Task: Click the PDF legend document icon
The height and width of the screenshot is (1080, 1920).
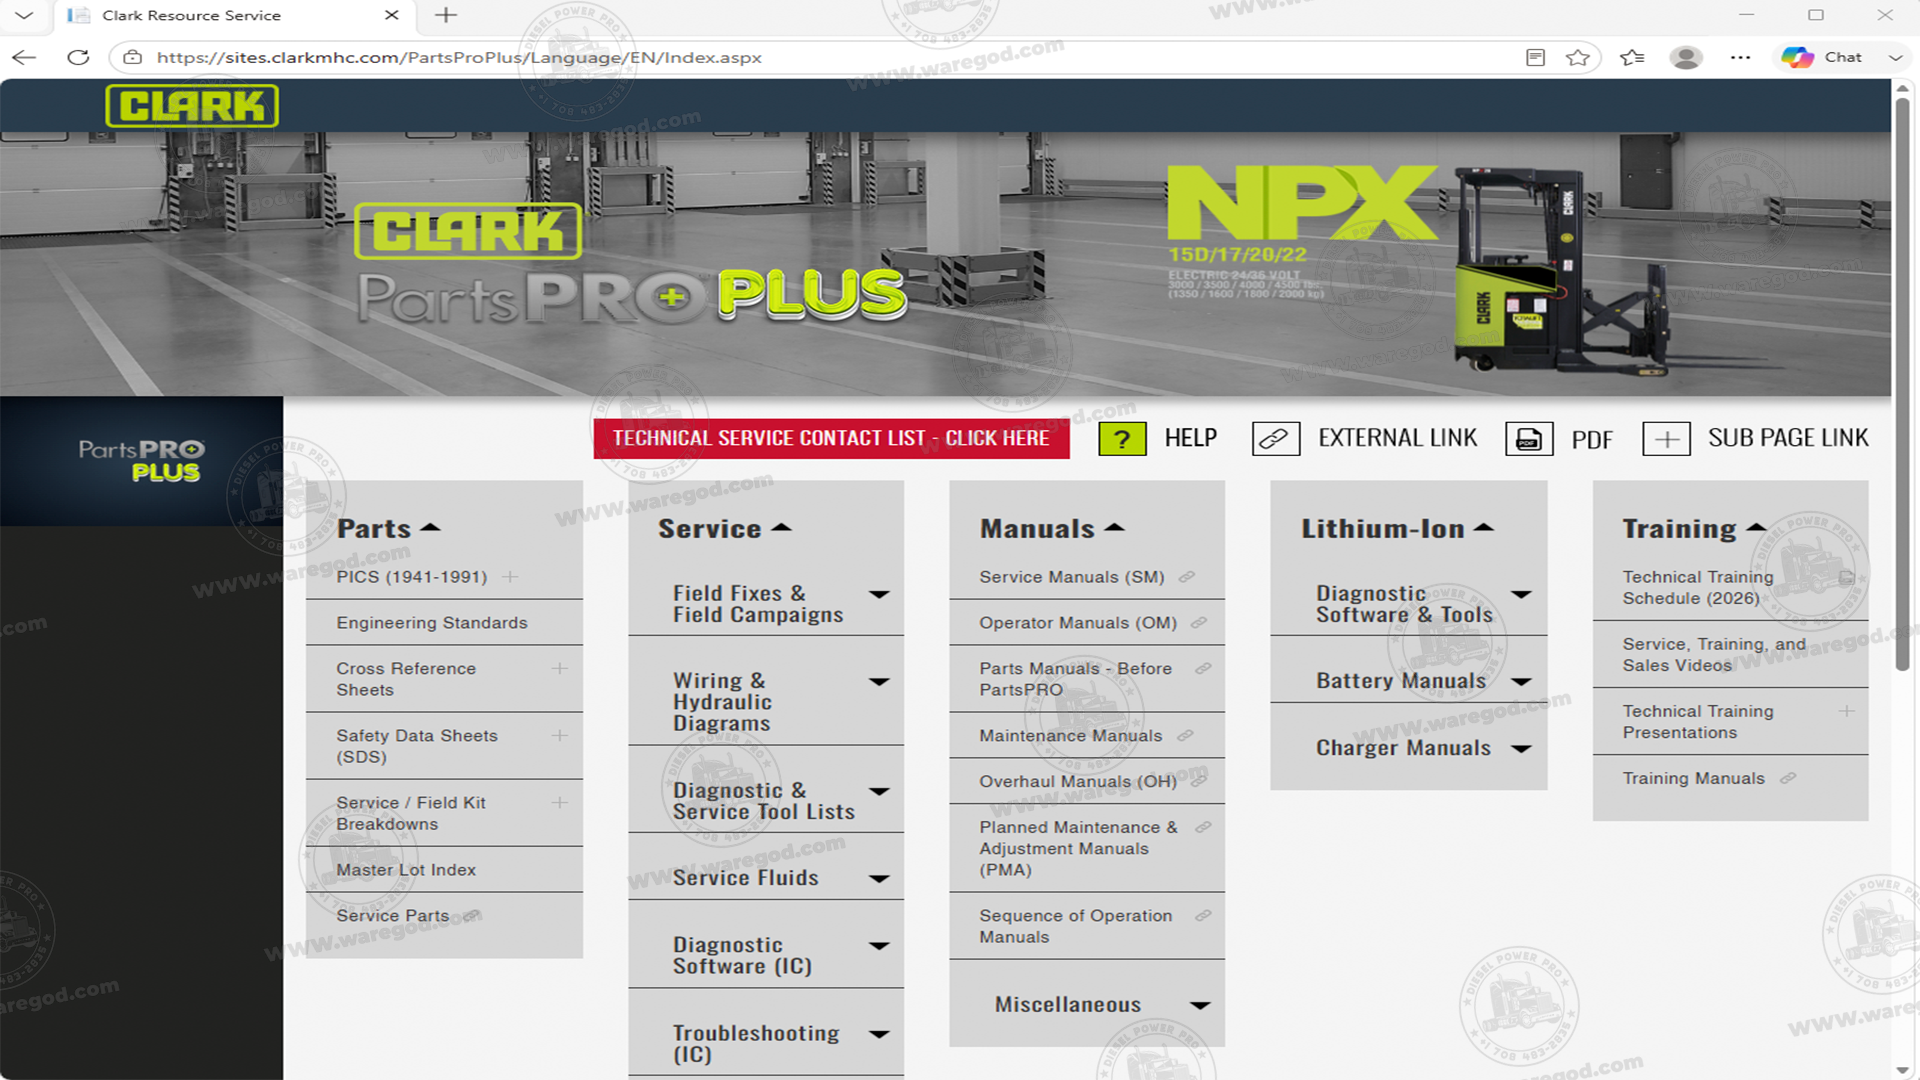Action: 1529,439
